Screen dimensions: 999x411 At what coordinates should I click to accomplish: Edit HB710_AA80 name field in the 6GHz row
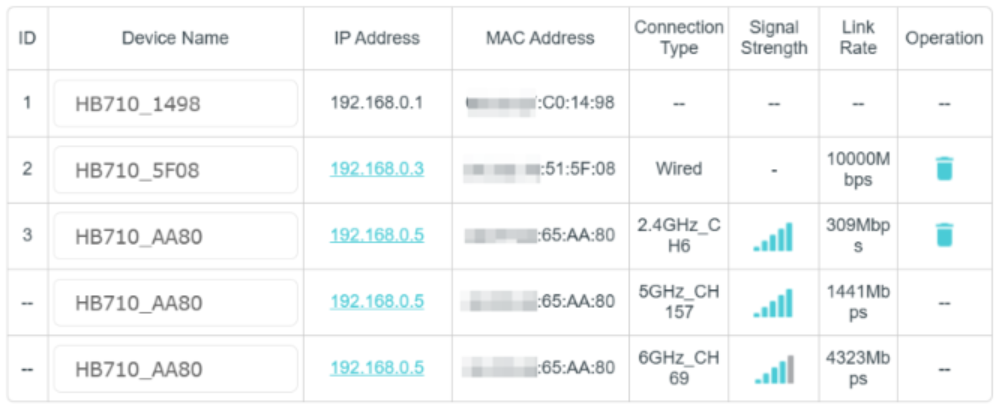[x=176, y=369]
